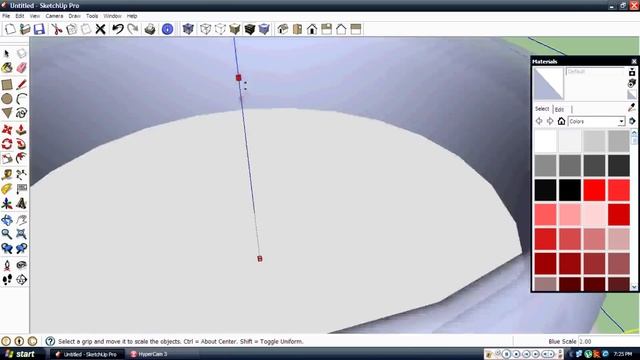The image size is (640, 360).
Task: Pick the eyedropper Sample Paint tool
Action: [632, 108]
